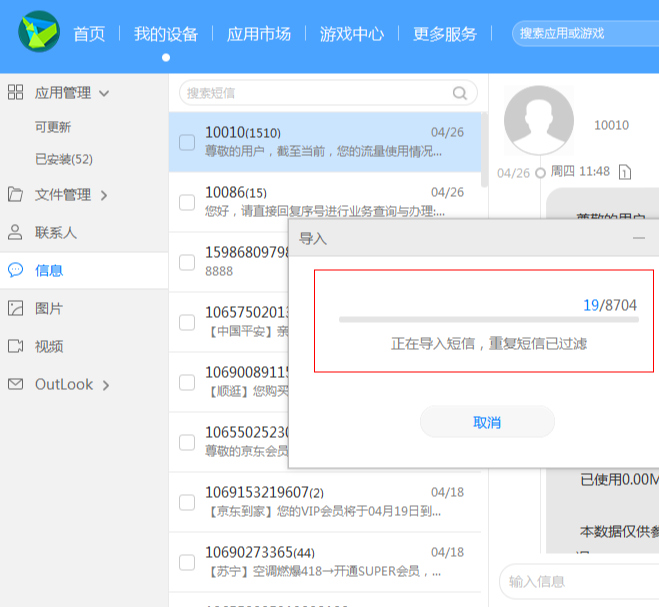This screenshot has width=659, height=607.
Task: Click the magnifier icon in SMS search
Action: point(460,93)
